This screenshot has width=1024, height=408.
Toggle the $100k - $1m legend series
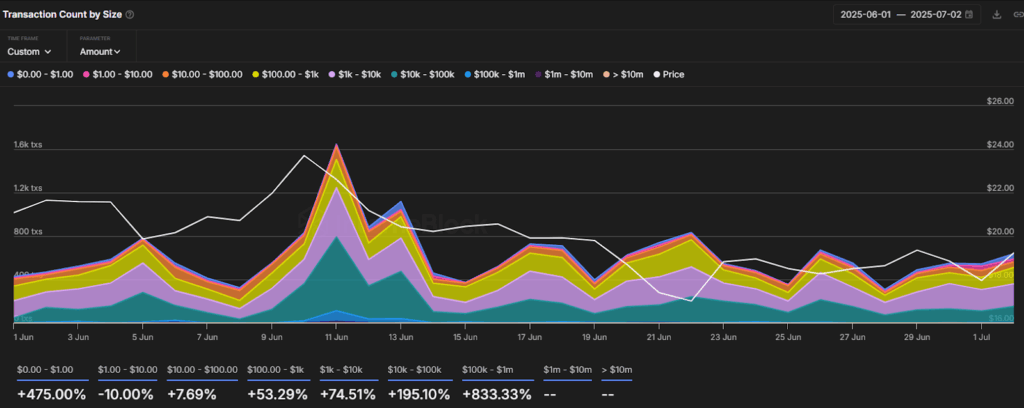click(494, 74)
